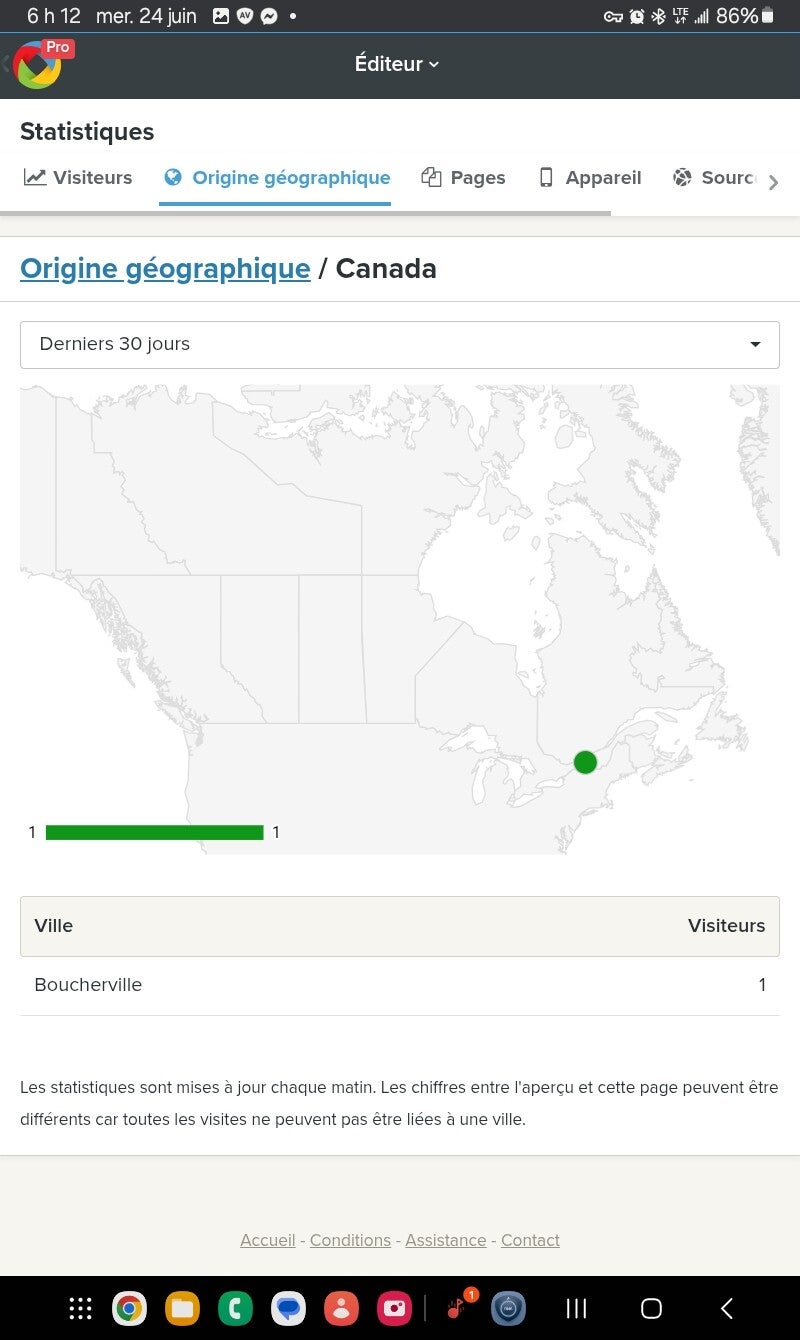
Task: Open the app drawer grid icon
Action: 80,1308
